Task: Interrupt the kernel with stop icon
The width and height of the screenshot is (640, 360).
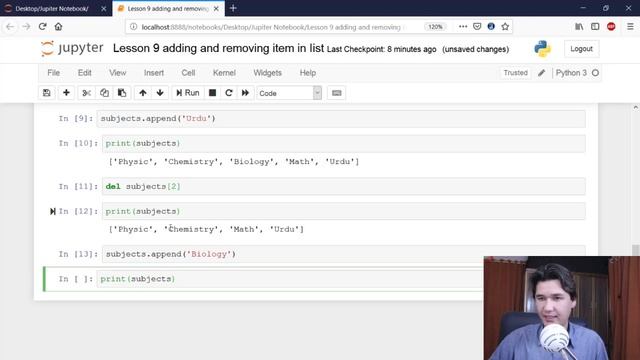Action: click(x=212, y=93)
